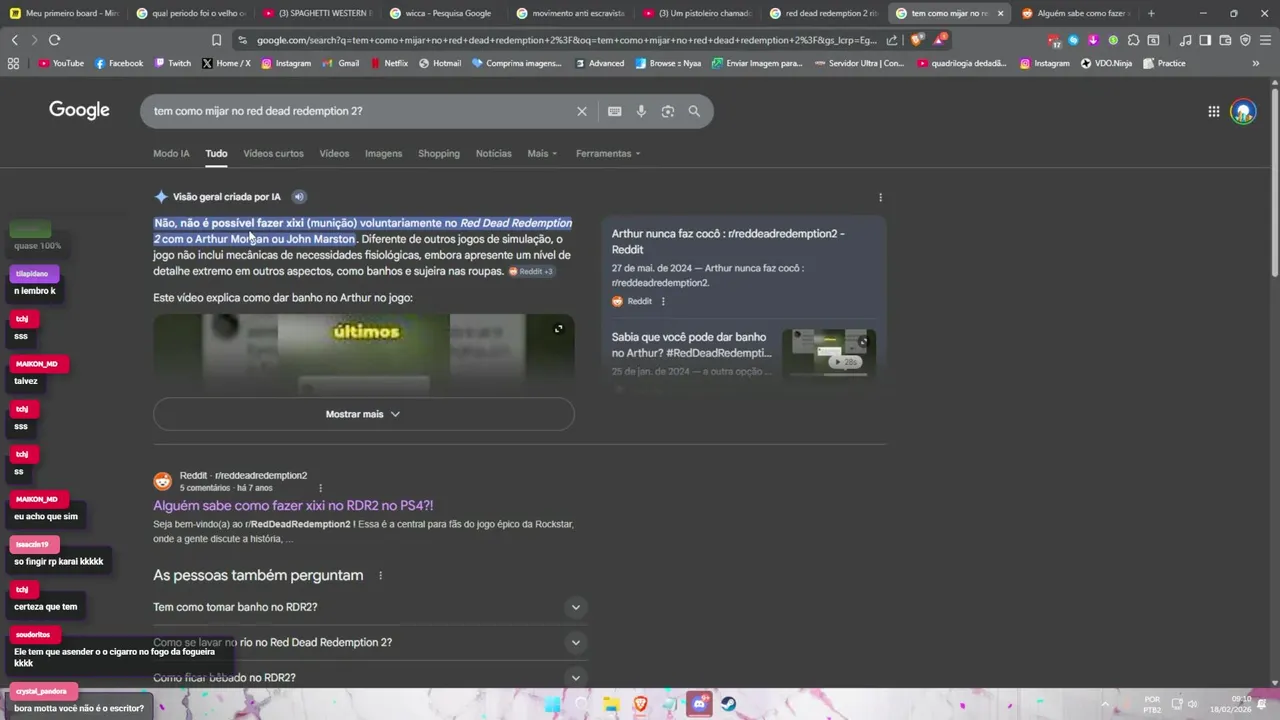Toggle the browser sidebar panel
Screen dimensions: 1280x720
1205,40
